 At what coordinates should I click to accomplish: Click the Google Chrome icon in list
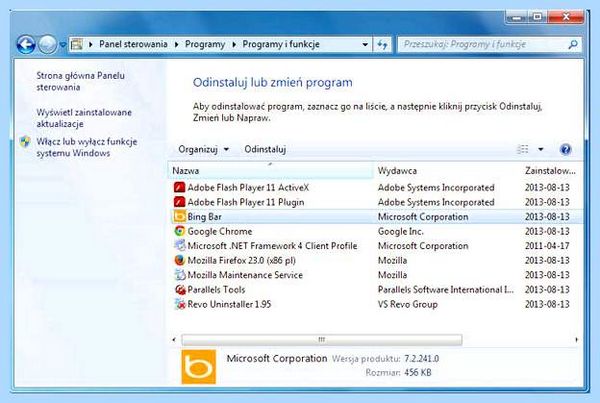point(179,231)
